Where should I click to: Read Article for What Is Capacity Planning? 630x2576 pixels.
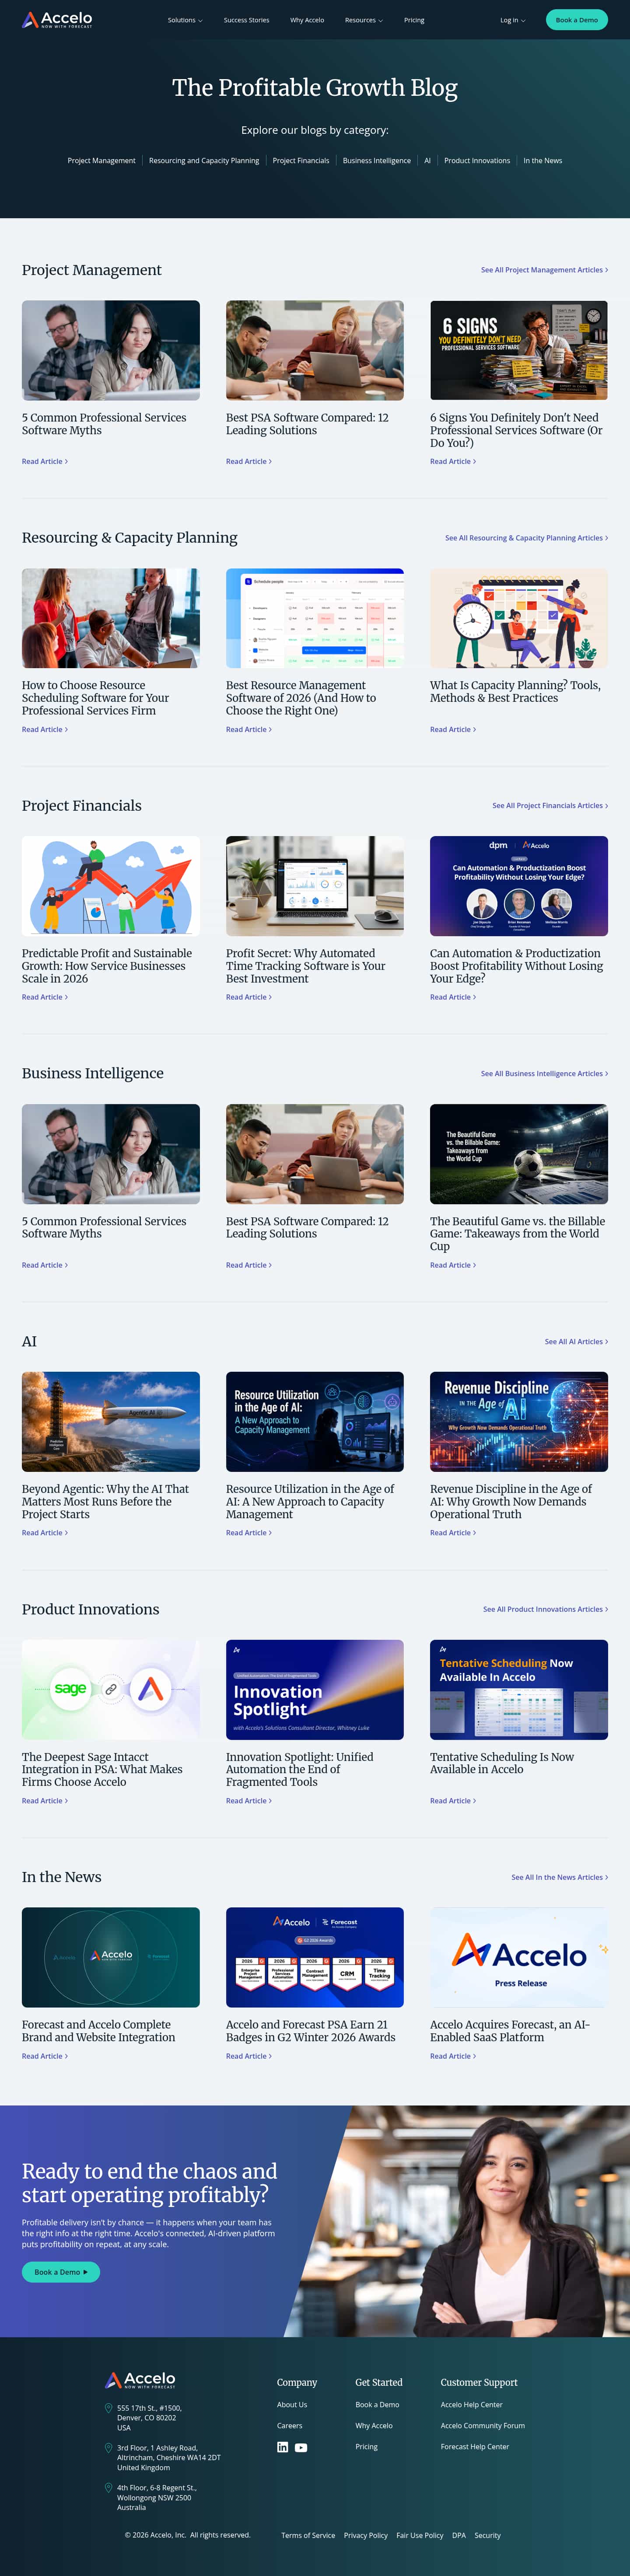[453, 730]
